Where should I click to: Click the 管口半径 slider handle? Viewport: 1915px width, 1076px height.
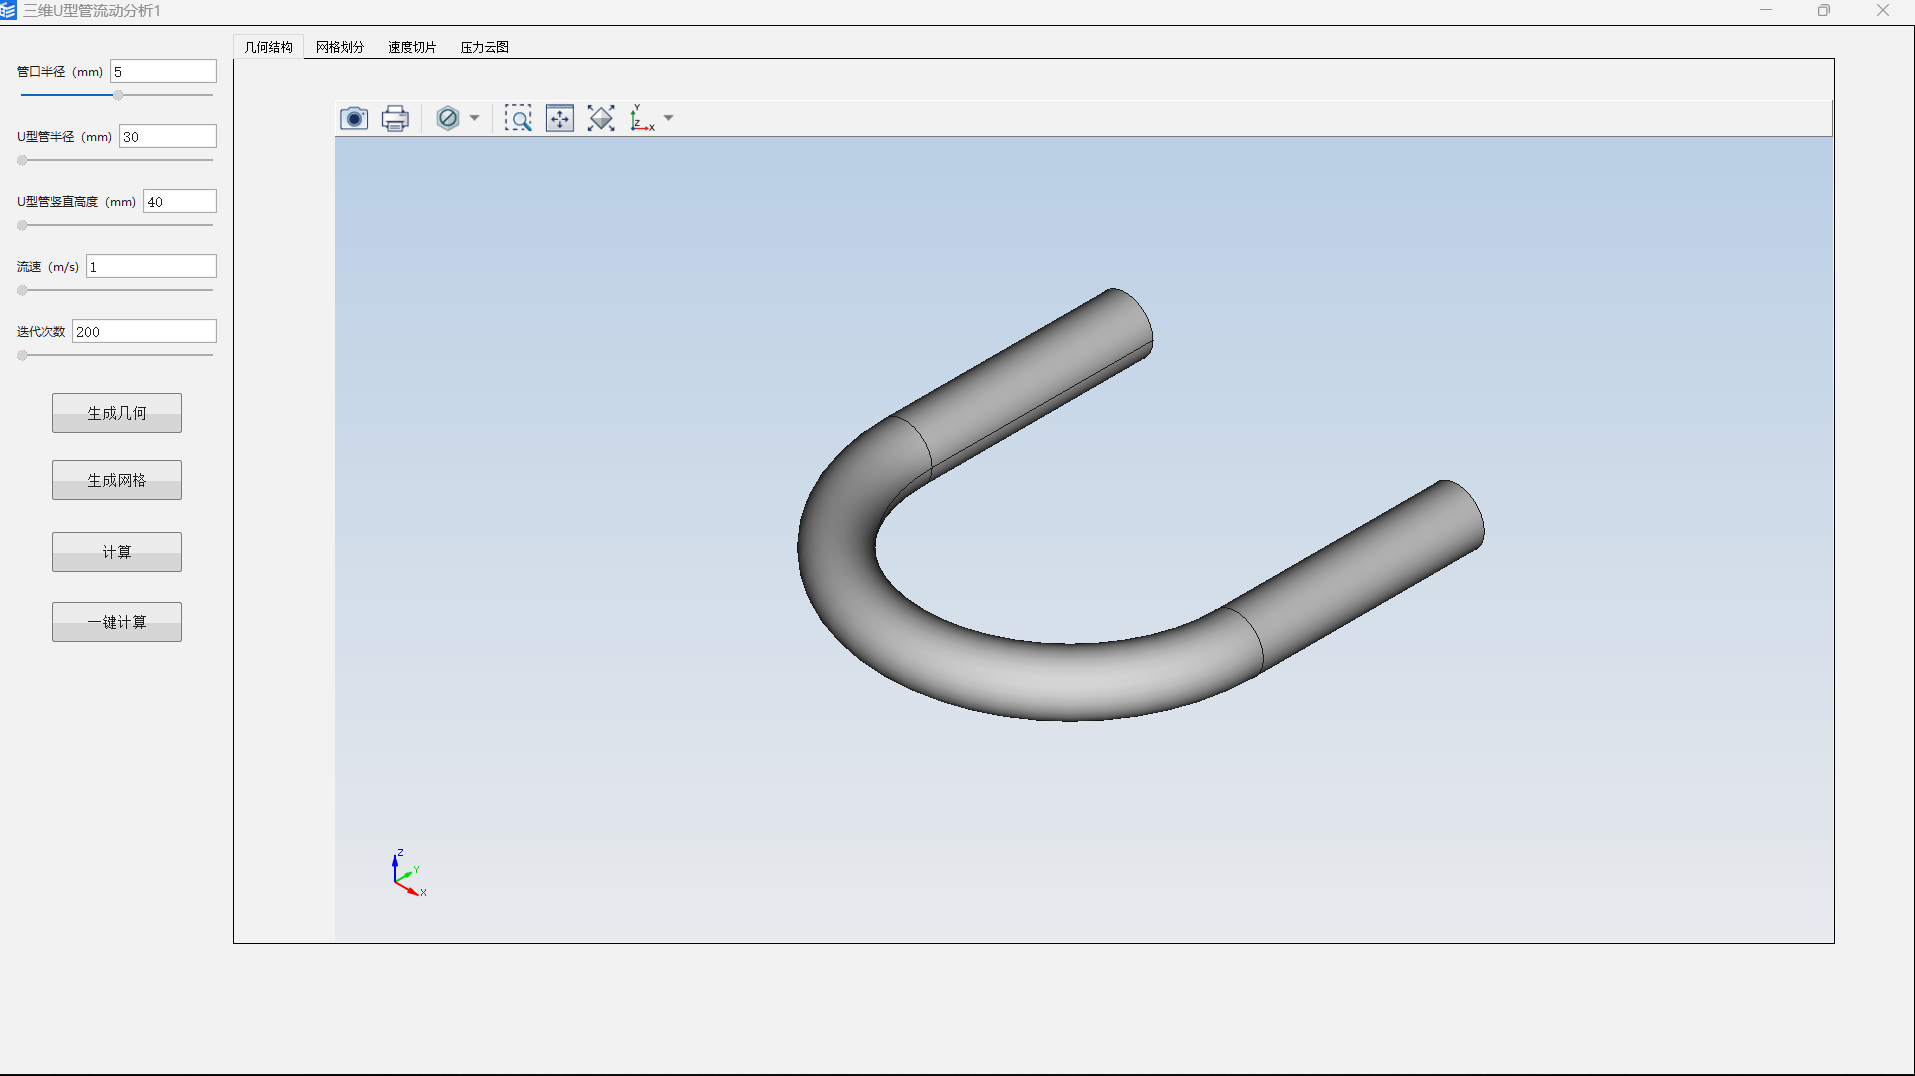[118, 95]
